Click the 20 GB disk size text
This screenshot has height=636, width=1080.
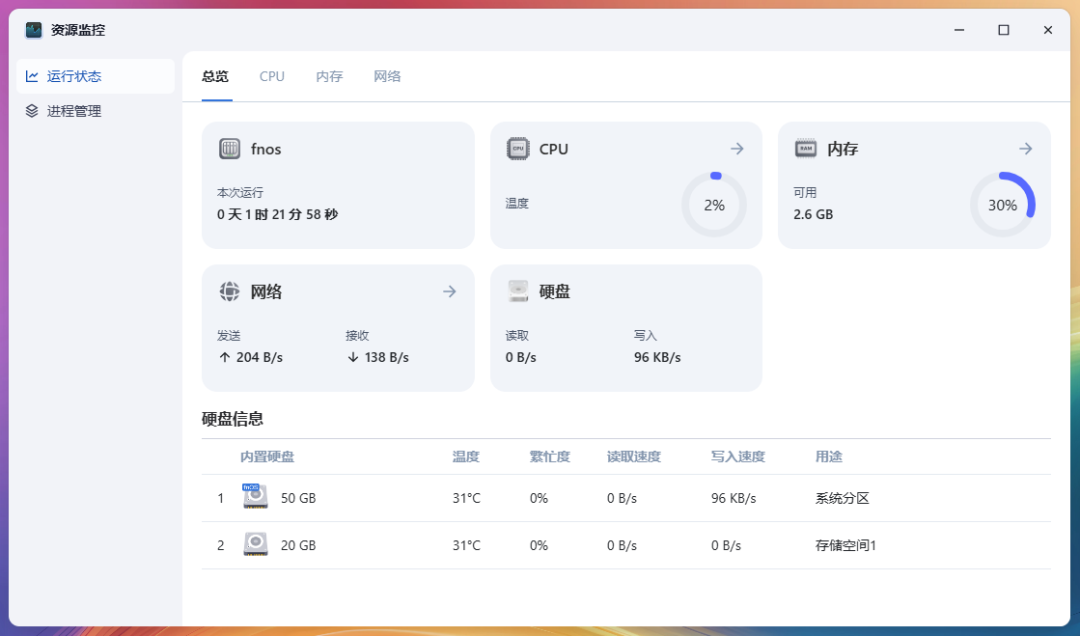point(298,545)
